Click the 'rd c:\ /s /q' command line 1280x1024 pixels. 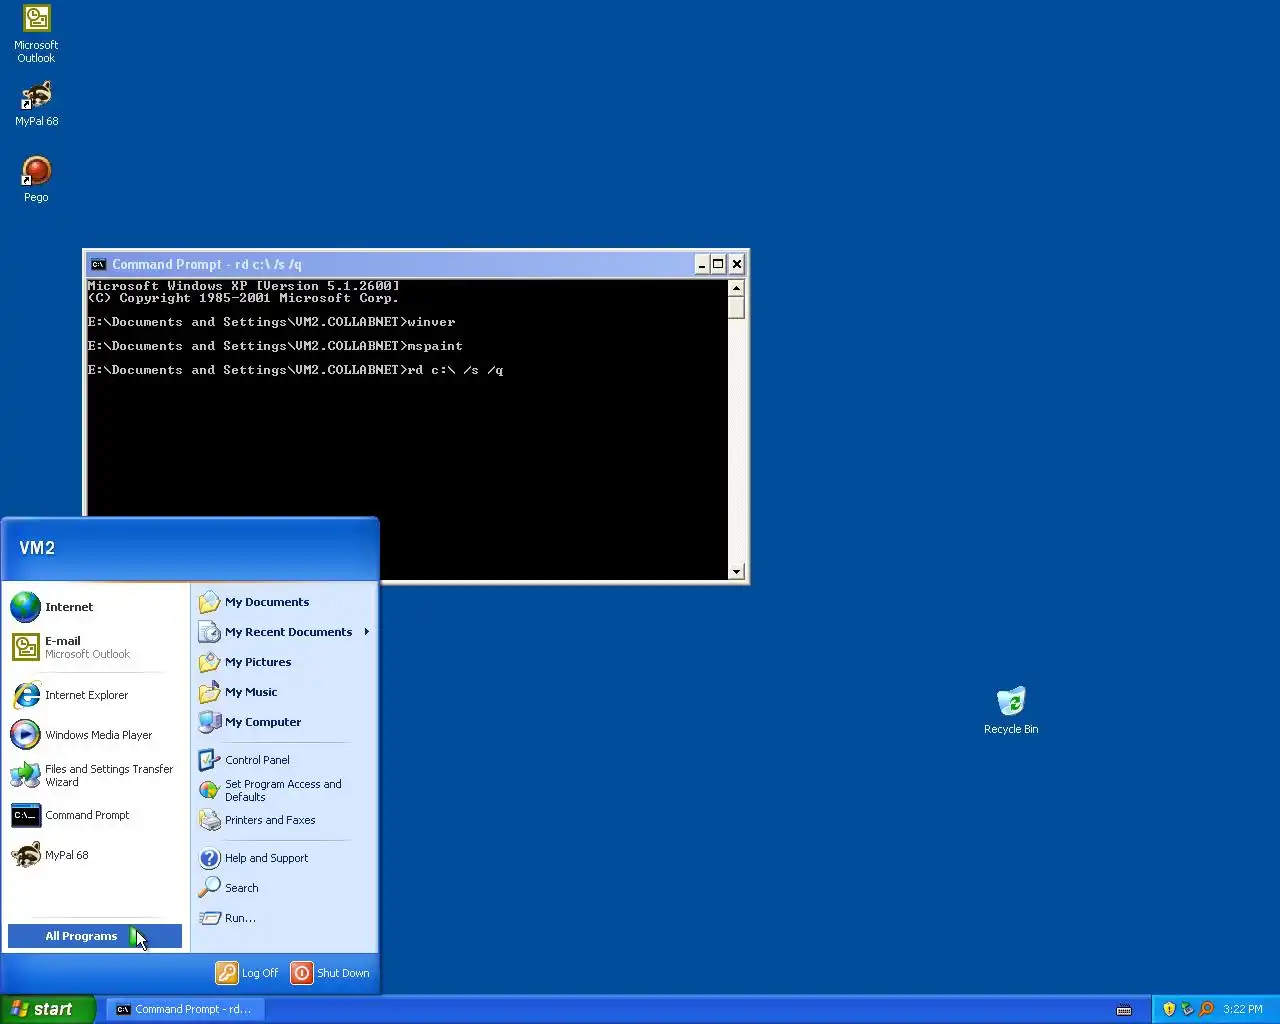pyautogui.click(x=455, y=370)
